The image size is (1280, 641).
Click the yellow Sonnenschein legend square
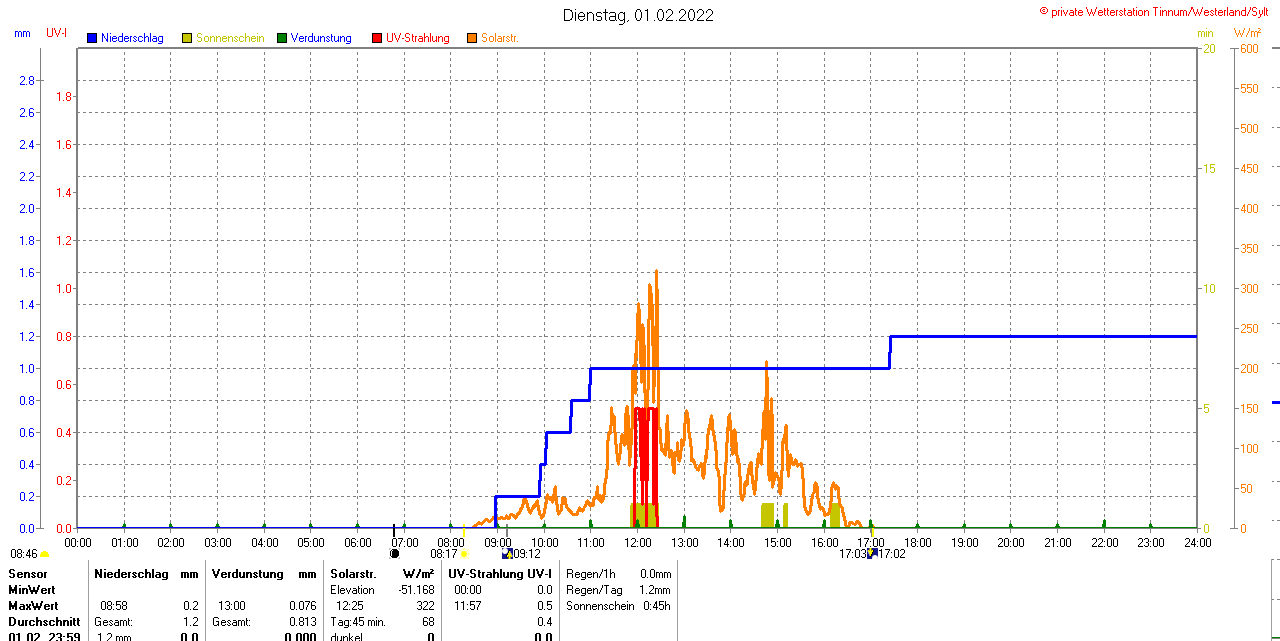click(x=187, y=38)
